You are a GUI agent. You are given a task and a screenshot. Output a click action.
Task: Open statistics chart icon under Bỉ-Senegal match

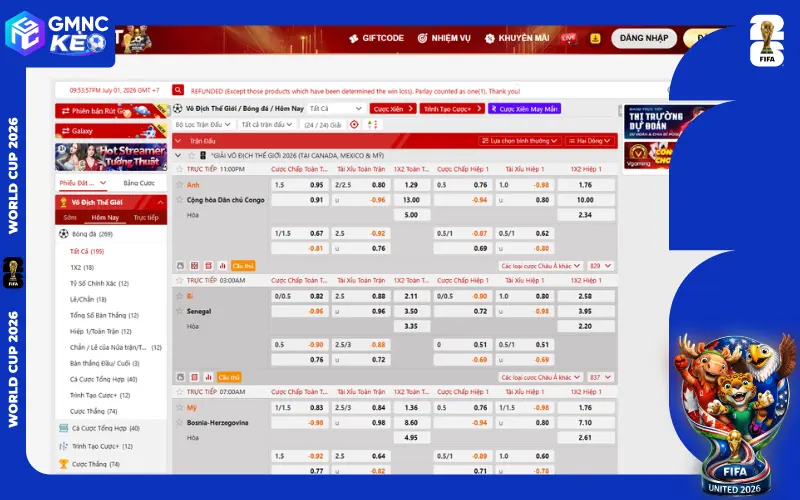[208, 377]
